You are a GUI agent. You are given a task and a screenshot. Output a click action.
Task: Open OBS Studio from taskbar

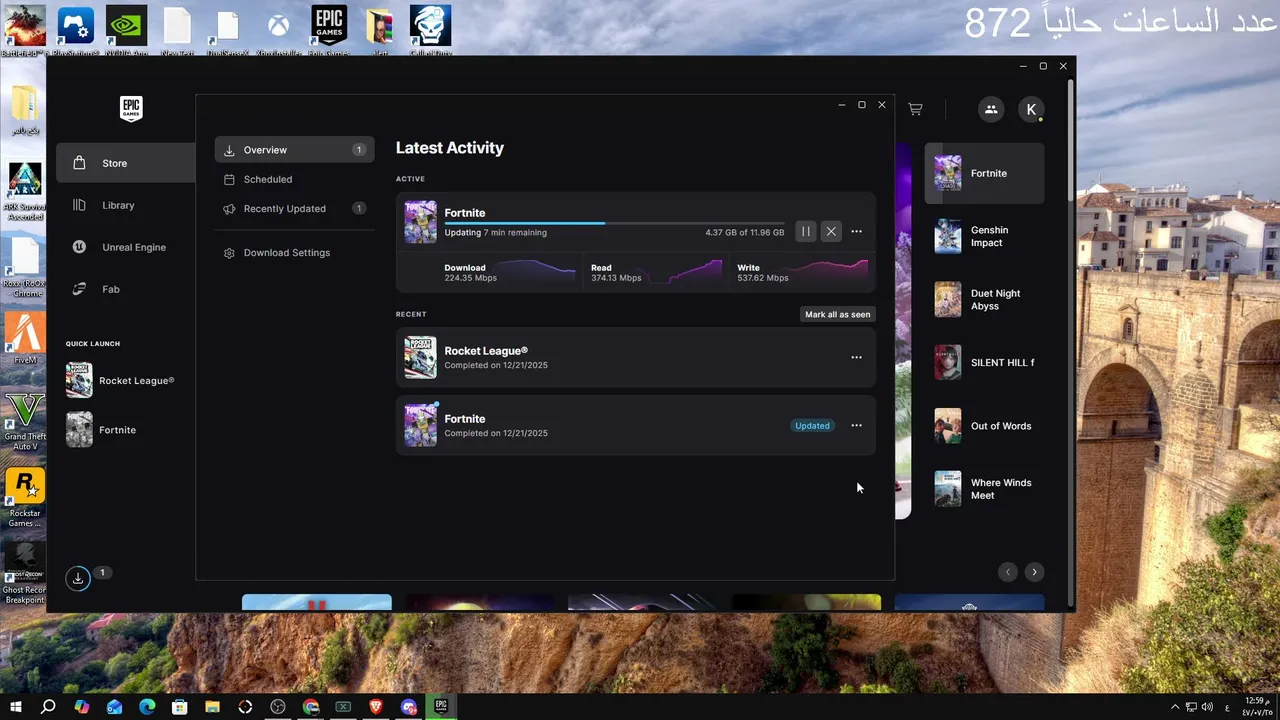click(x=278, y=706)
